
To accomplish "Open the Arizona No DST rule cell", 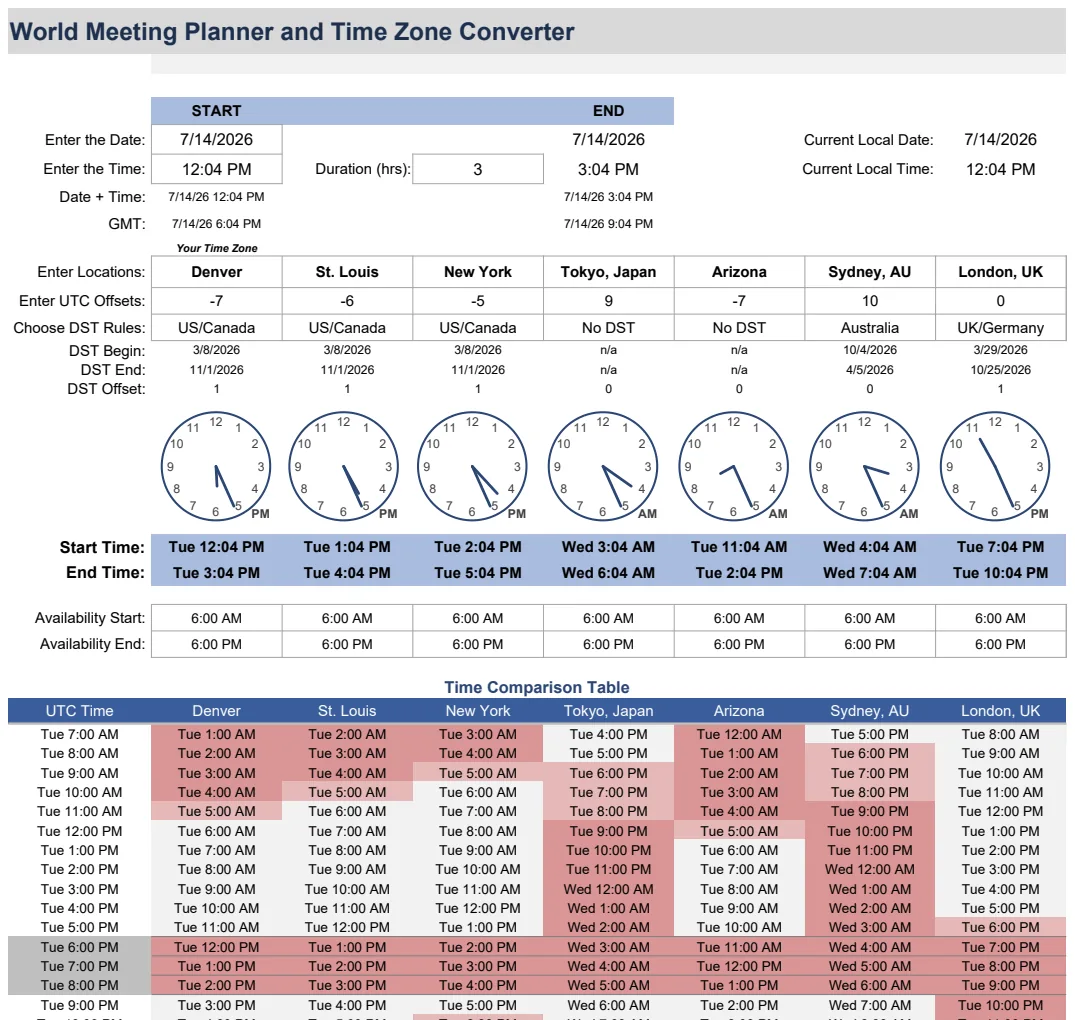I will pyautogui.click(x=739, y=328).
